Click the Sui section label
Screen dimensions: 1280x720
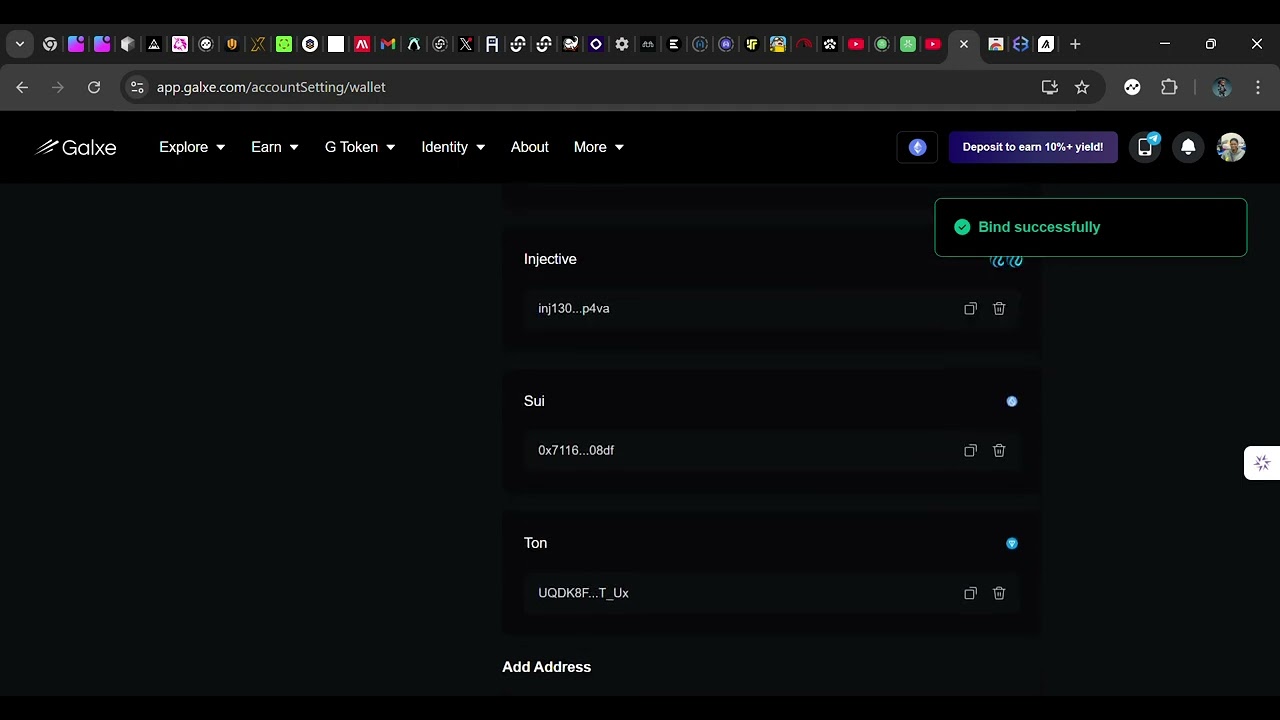click(x=534, y=401)
